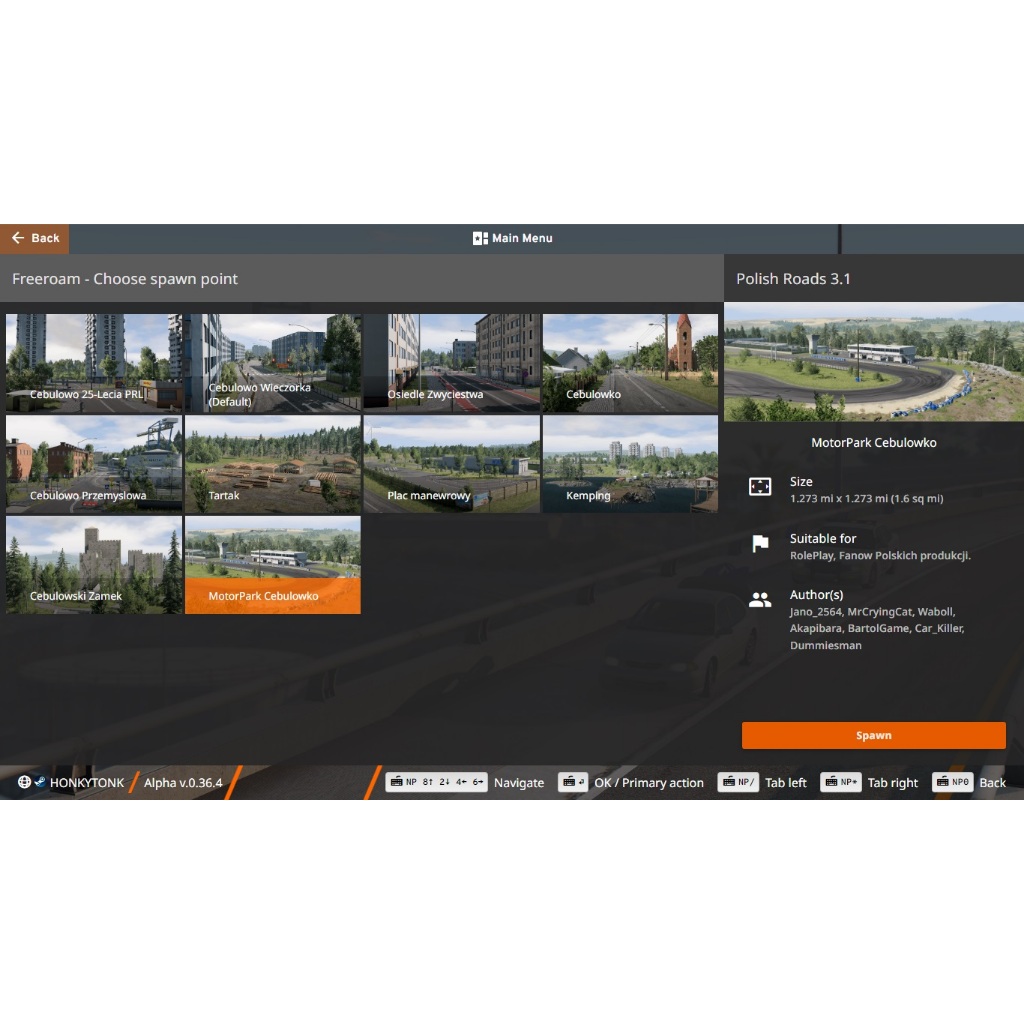The width and height of the screenshot is (1024, 1024).
Task: Select Cebulowo Wieczorka (Default) spawn point
Action: (x=273, y=363)
